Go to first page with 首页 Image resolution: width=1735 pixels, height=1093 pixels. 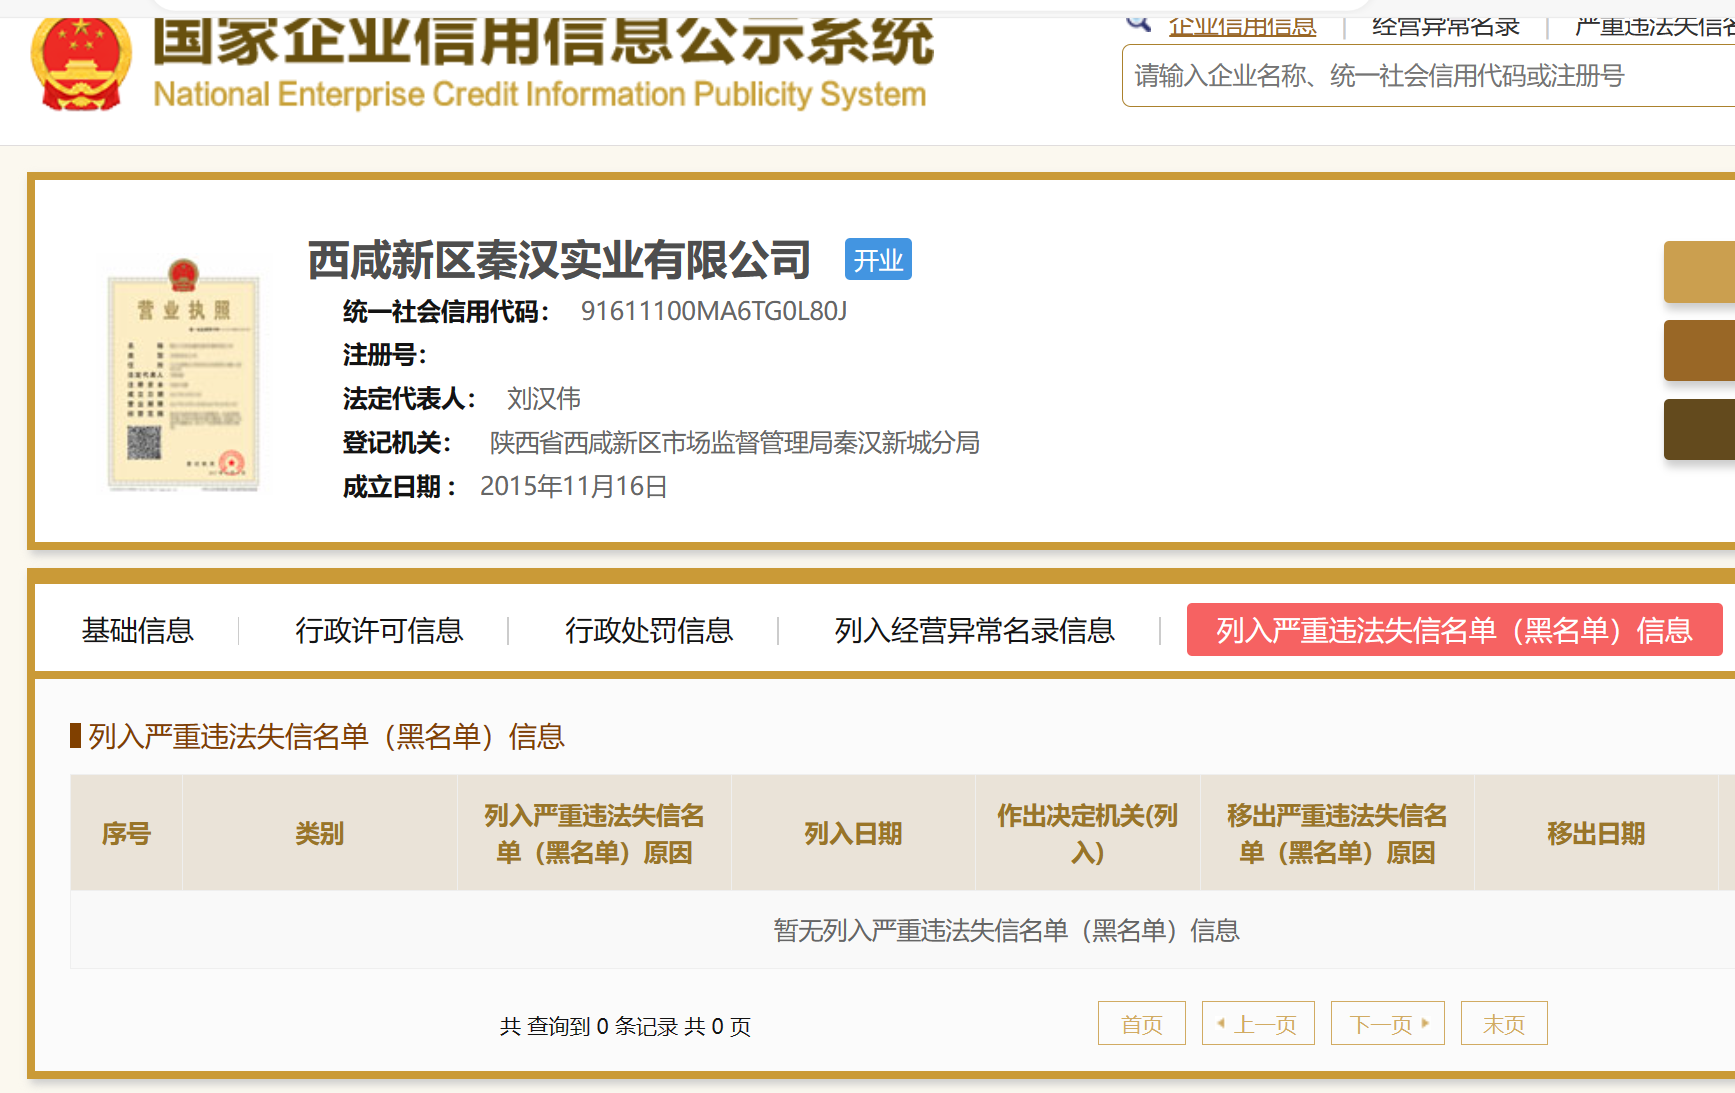[x=1142, y=1023]
